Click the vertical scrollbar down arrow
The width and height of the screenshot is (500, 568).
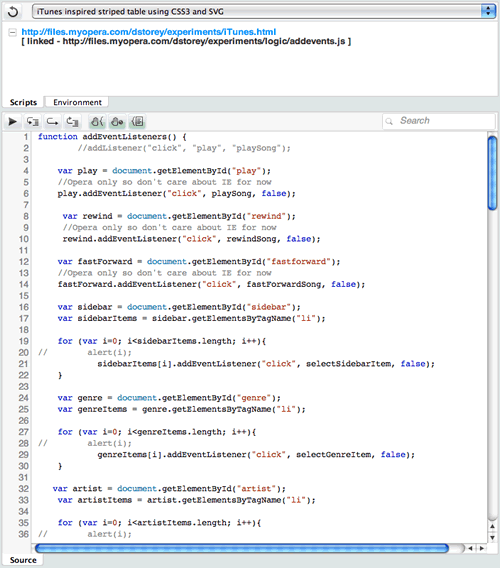point(492,538)
